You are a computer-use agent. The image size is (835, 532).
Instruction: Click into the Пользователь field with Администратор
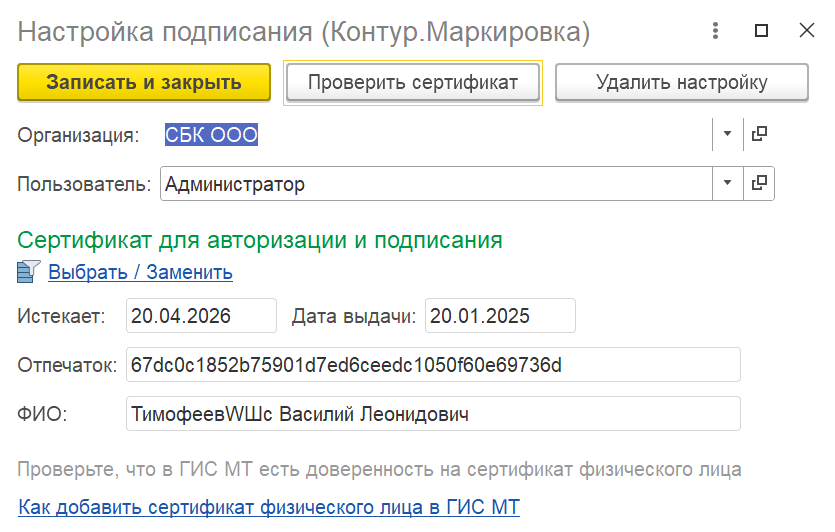[436, 184]
